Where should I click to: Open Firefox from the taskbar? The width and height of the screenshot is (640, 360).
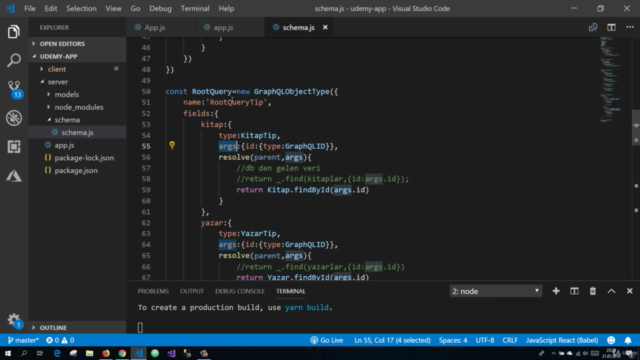point(106,353)
